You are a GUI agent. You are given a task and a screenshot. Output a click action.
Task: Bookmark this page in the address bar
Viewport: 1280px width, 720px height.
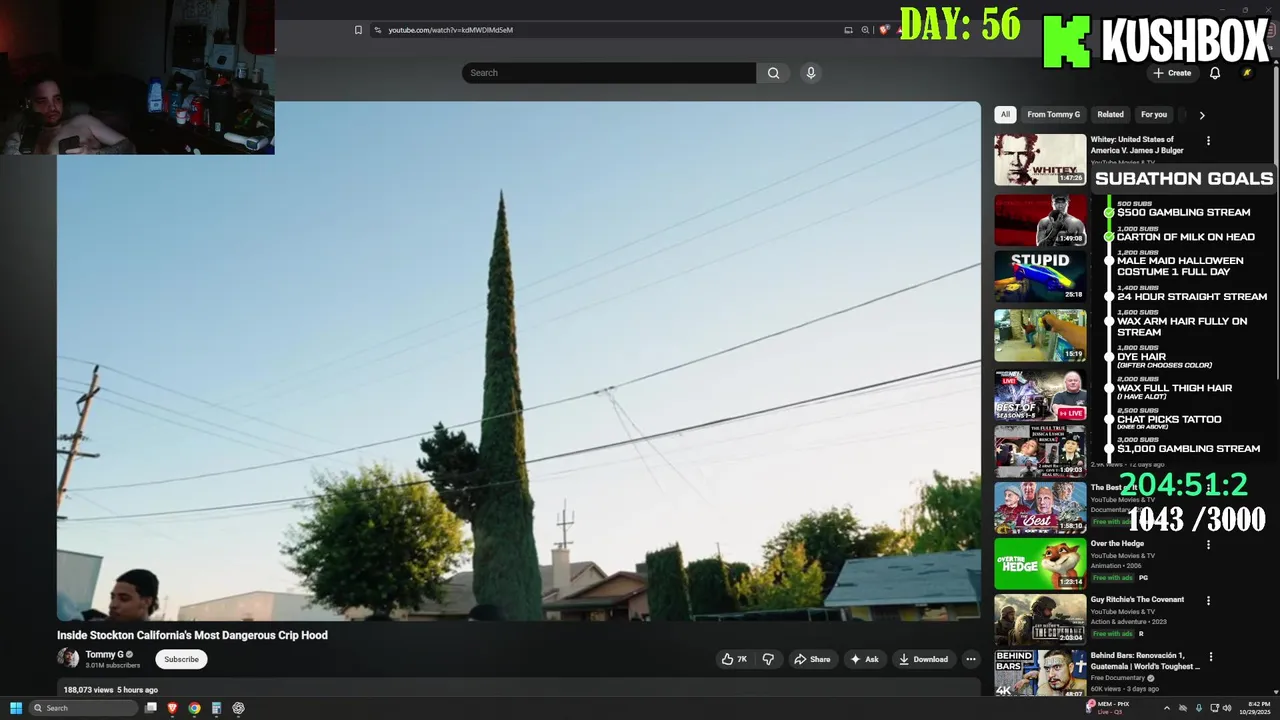click(x=358, y=30)
